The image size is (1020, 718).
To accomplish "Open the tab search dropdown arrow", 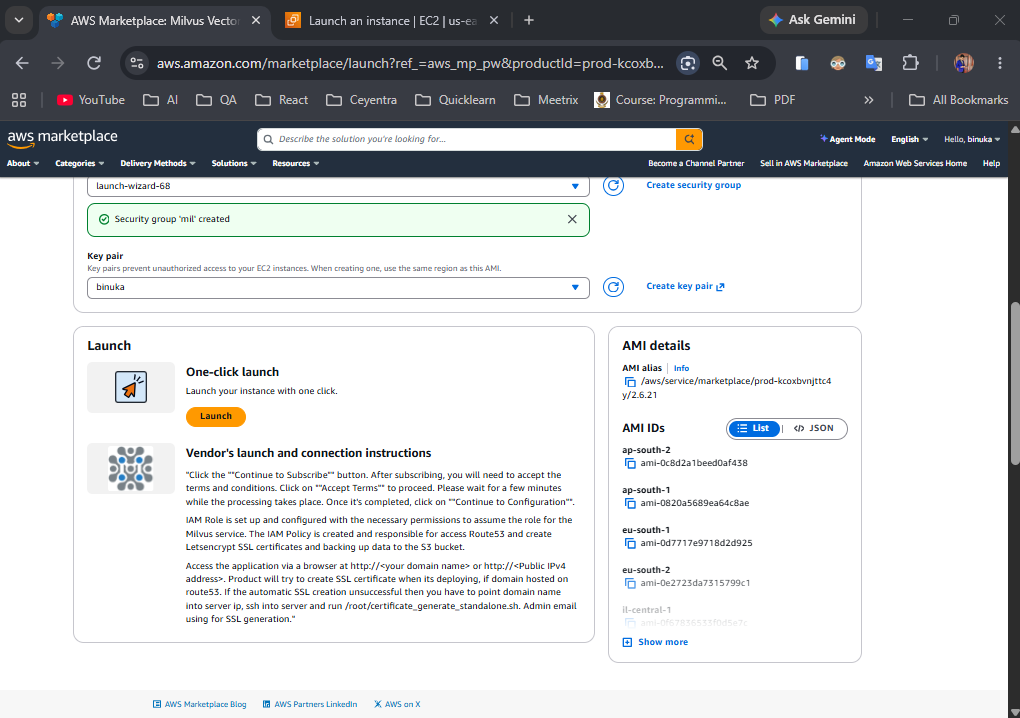I will [19, 20].
